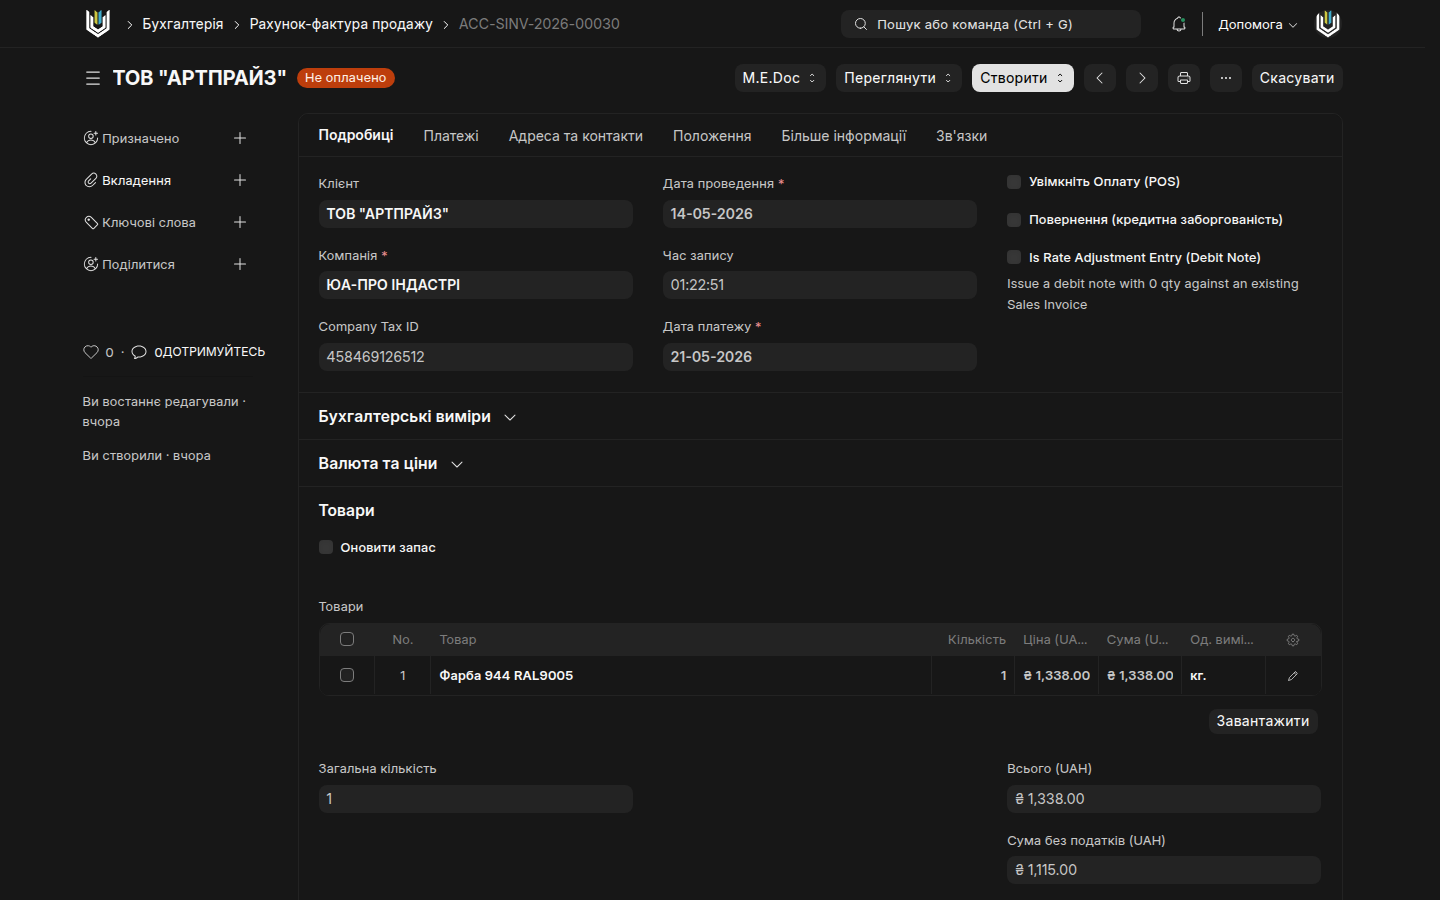Click the Завантажити button

click(x=1262, y=721)
